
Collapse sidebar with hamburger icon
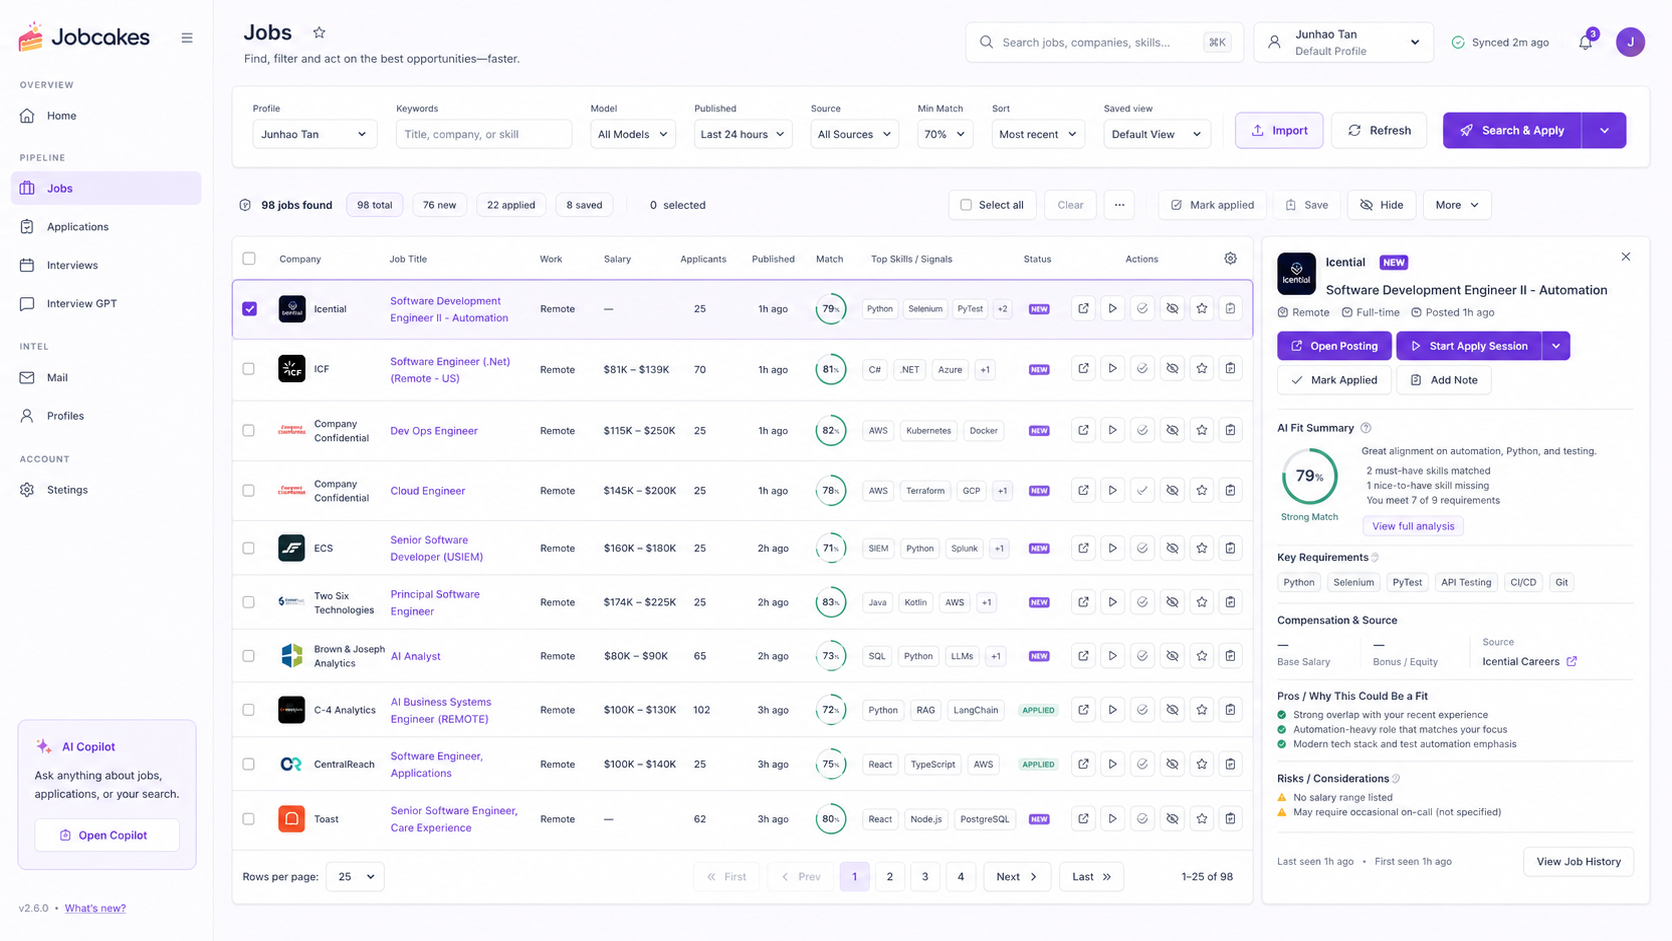pyautogui.click(x=187, y=38)
